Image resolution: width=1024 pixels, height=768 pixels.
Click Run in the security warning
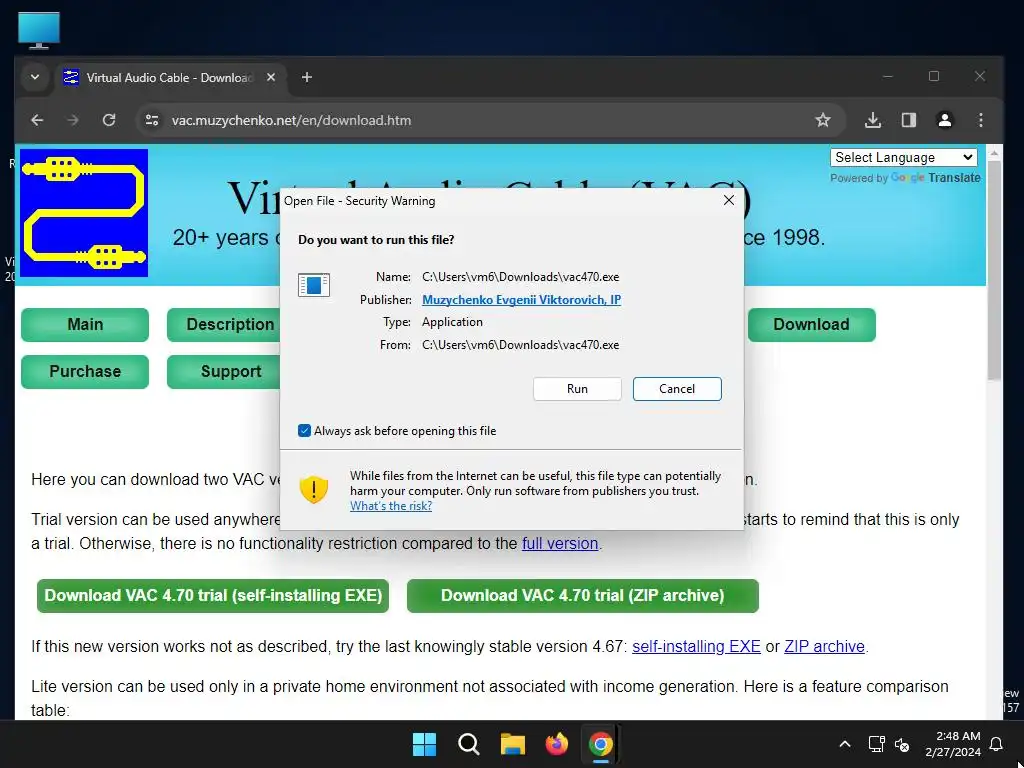577,389
